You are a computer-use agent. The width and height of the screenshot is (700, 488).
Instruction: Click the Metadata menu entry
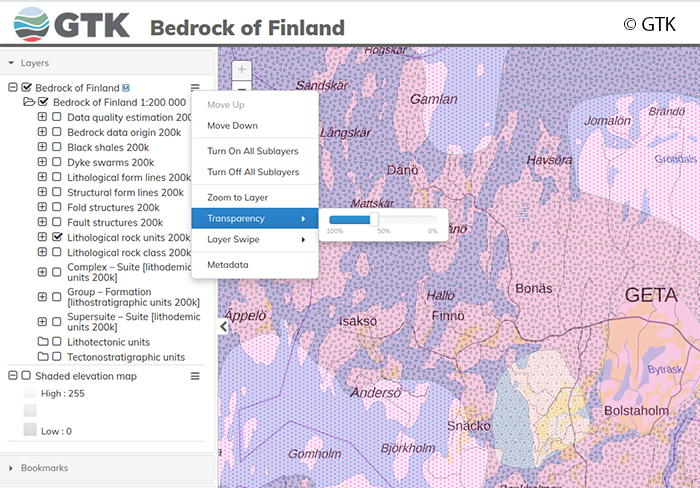(x=227, y=265)
